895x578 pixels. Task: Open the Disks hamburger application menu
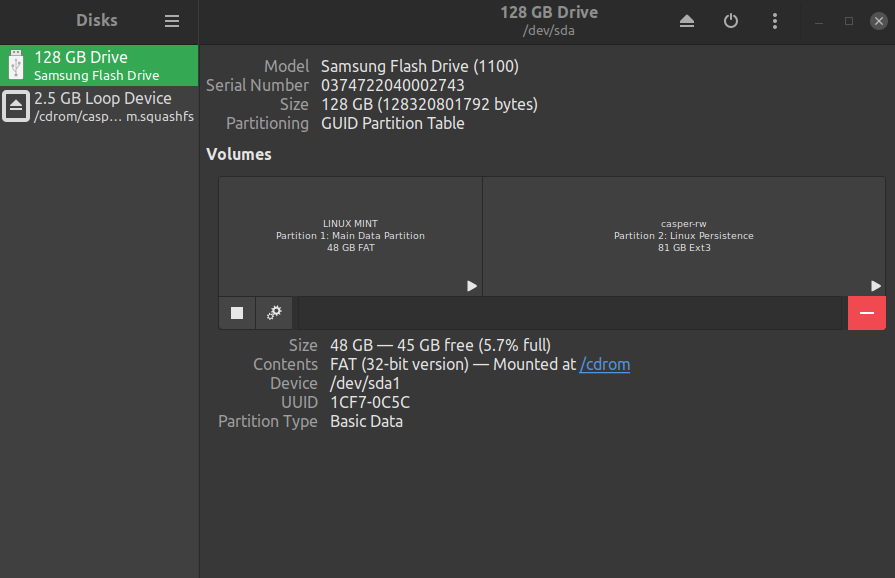[172, 21]
